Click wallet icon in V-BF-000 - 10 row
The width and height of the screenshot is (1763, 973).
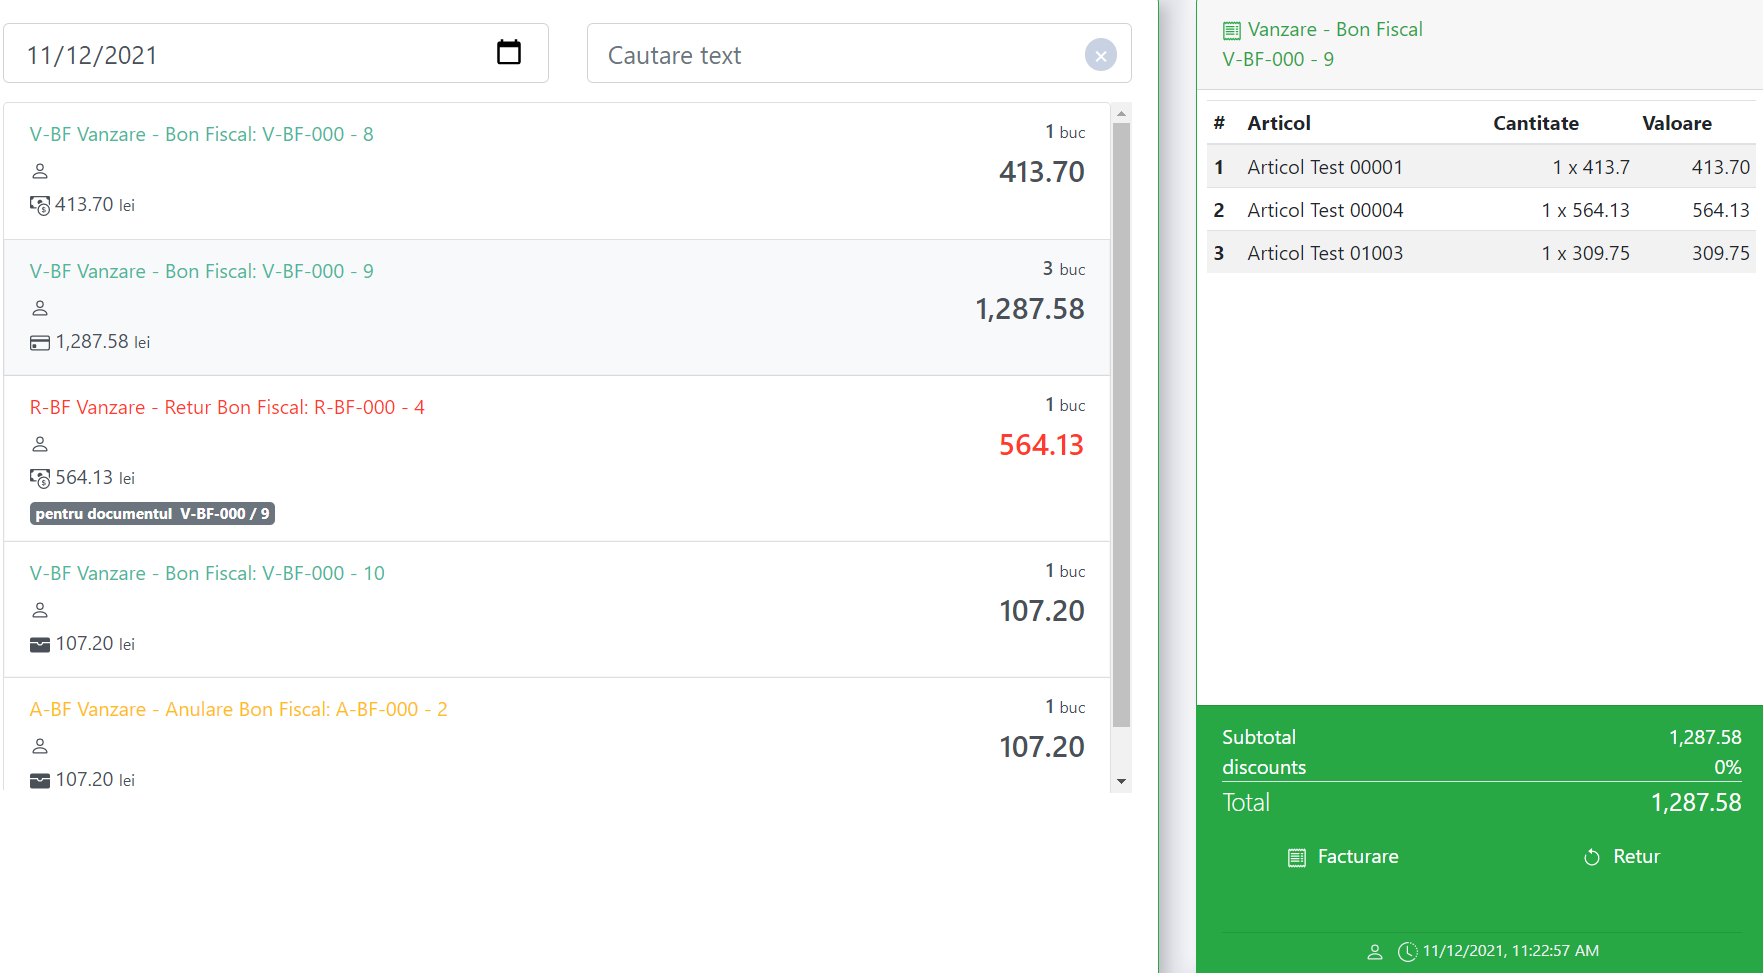coord(40,645)
